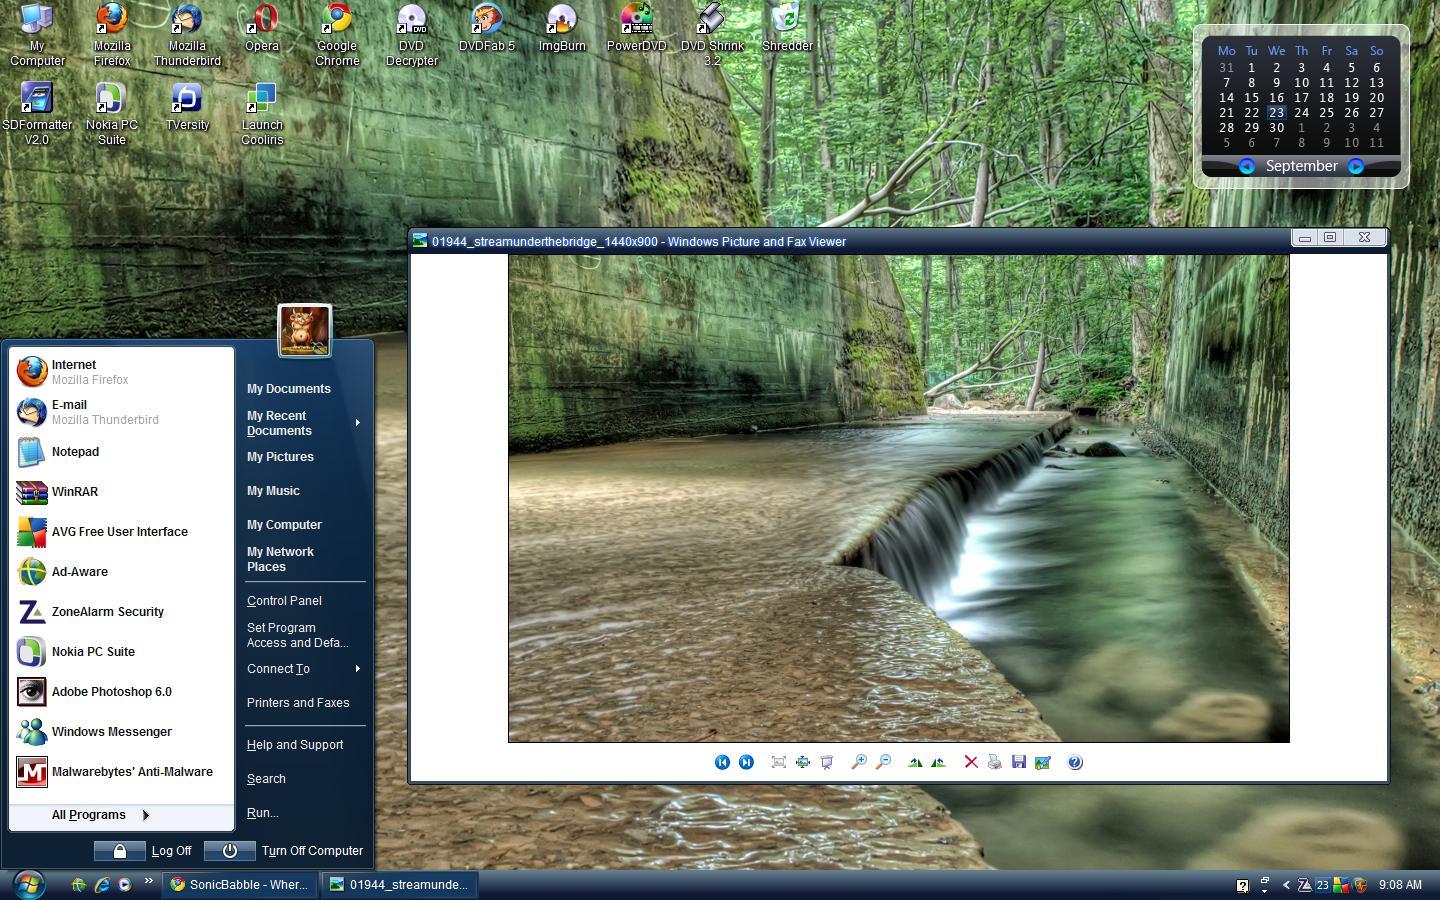Switch to SonicBabble Chrome taskbar button
Viewport: 1440px width, 900px height.
[241, 885]
